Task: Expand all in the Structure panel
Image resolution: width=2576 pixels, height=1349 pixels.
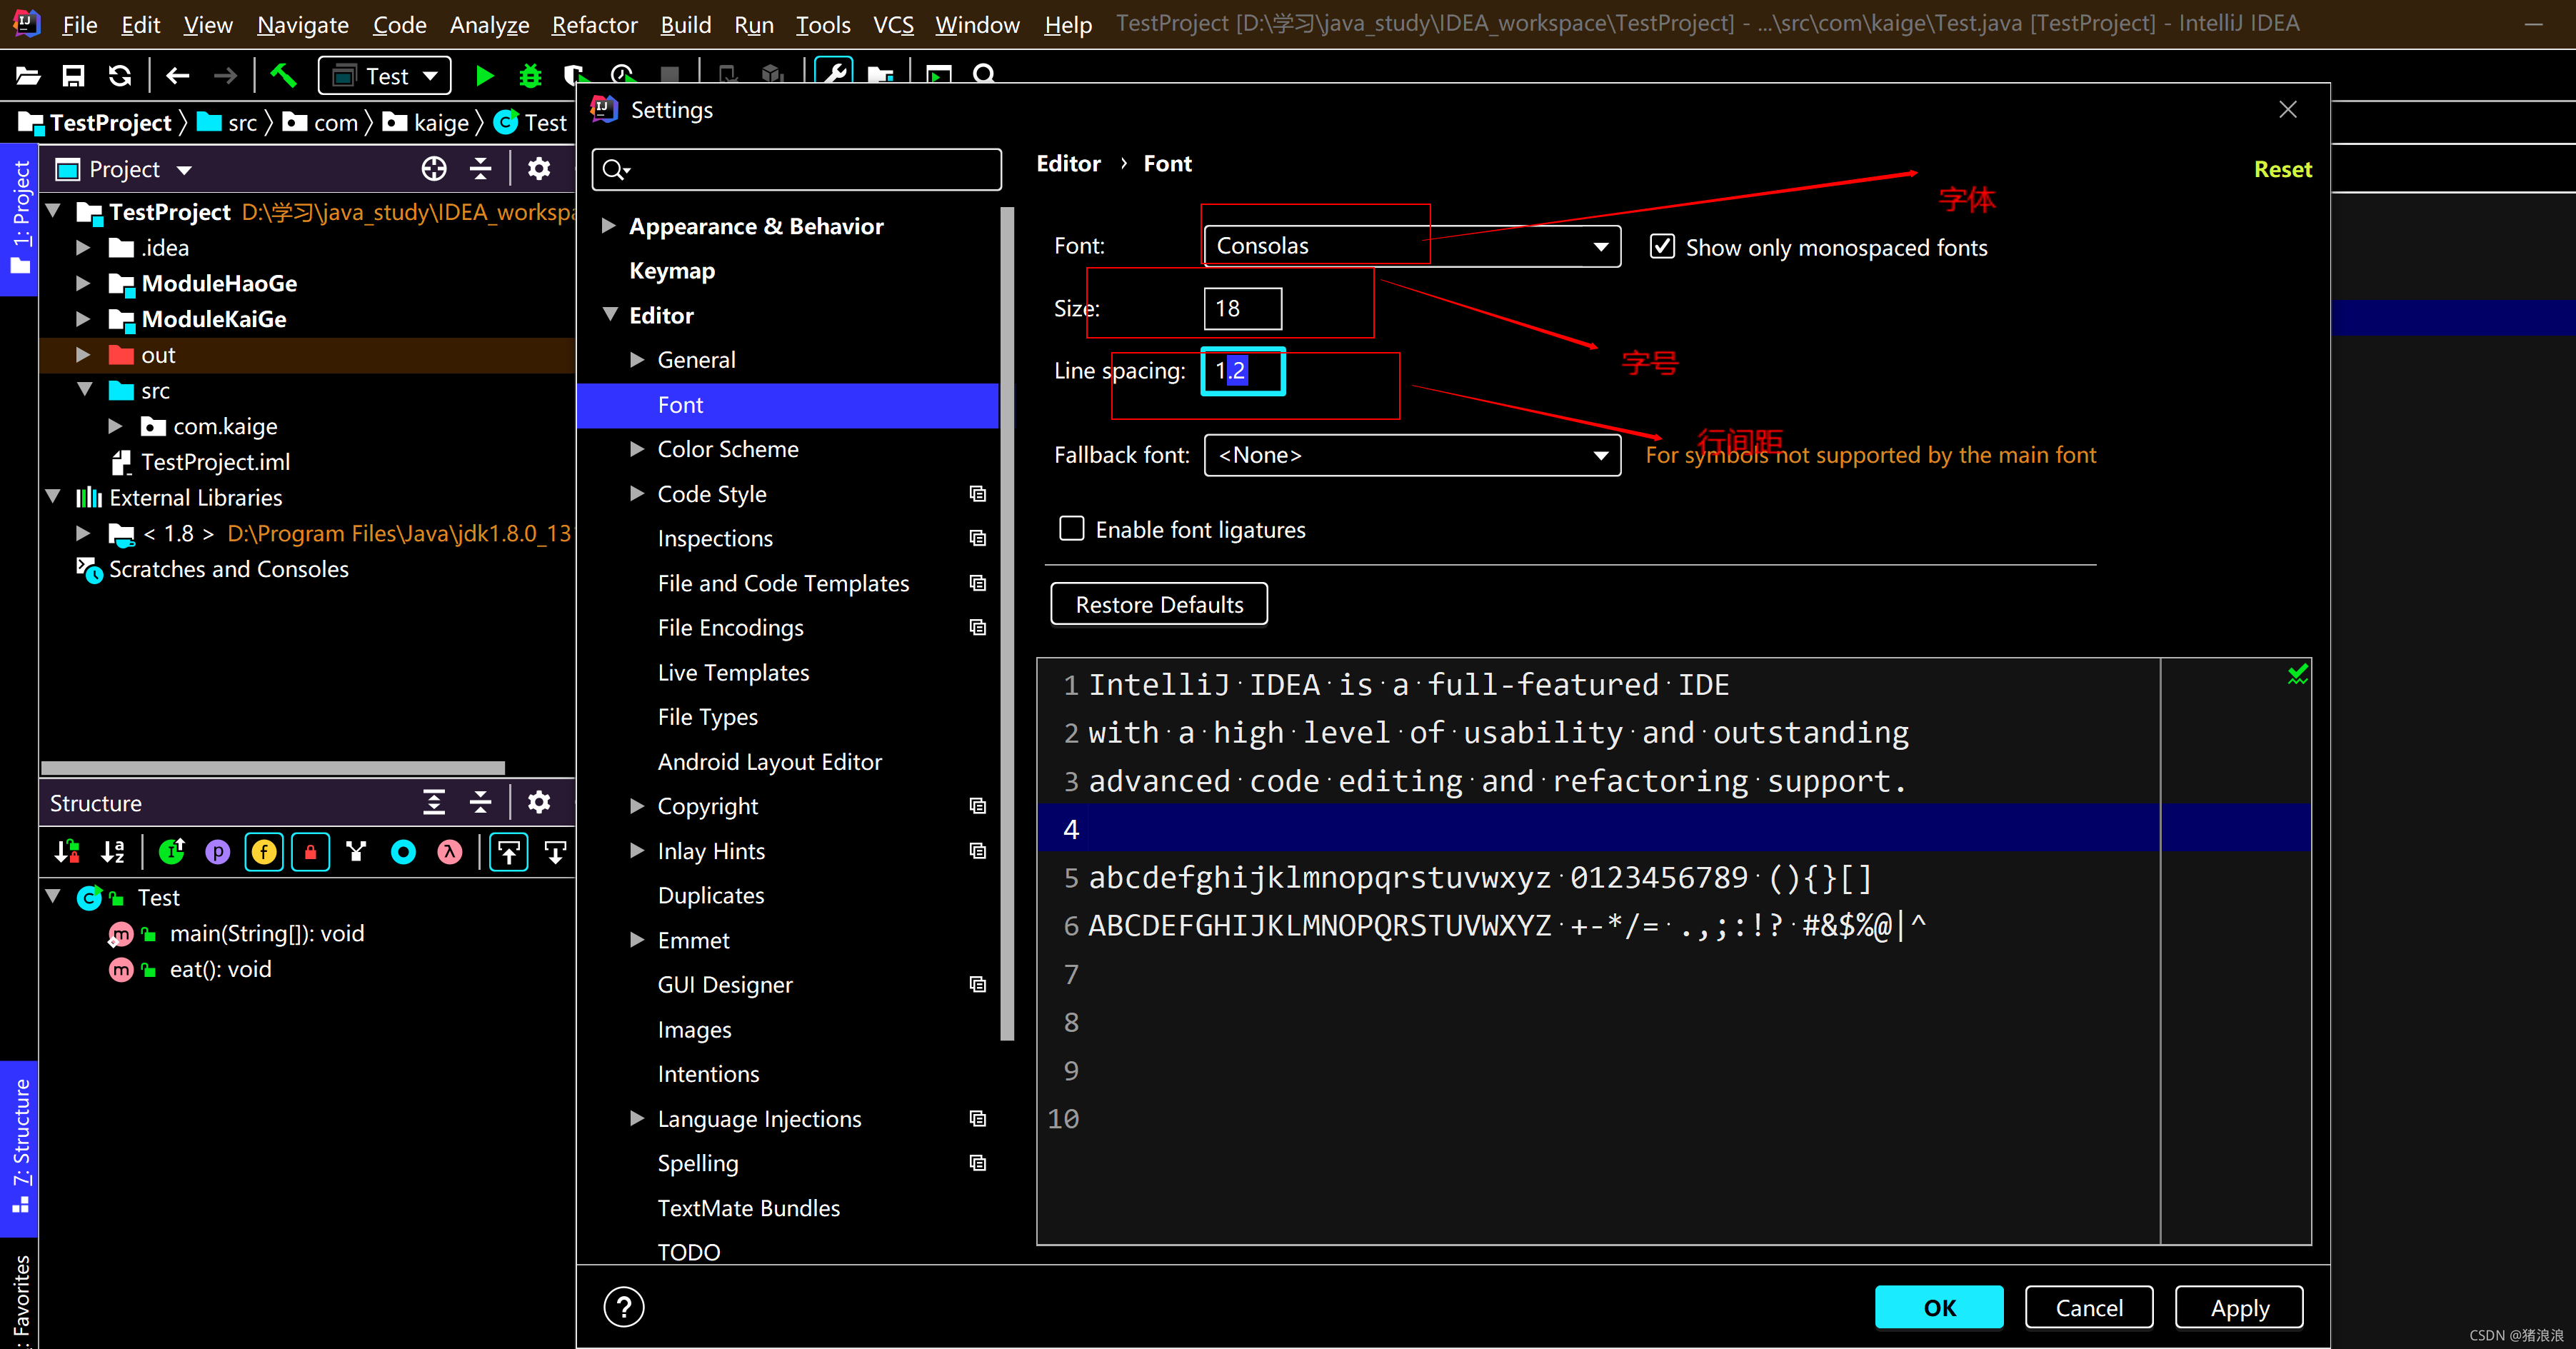Action: 434,803
